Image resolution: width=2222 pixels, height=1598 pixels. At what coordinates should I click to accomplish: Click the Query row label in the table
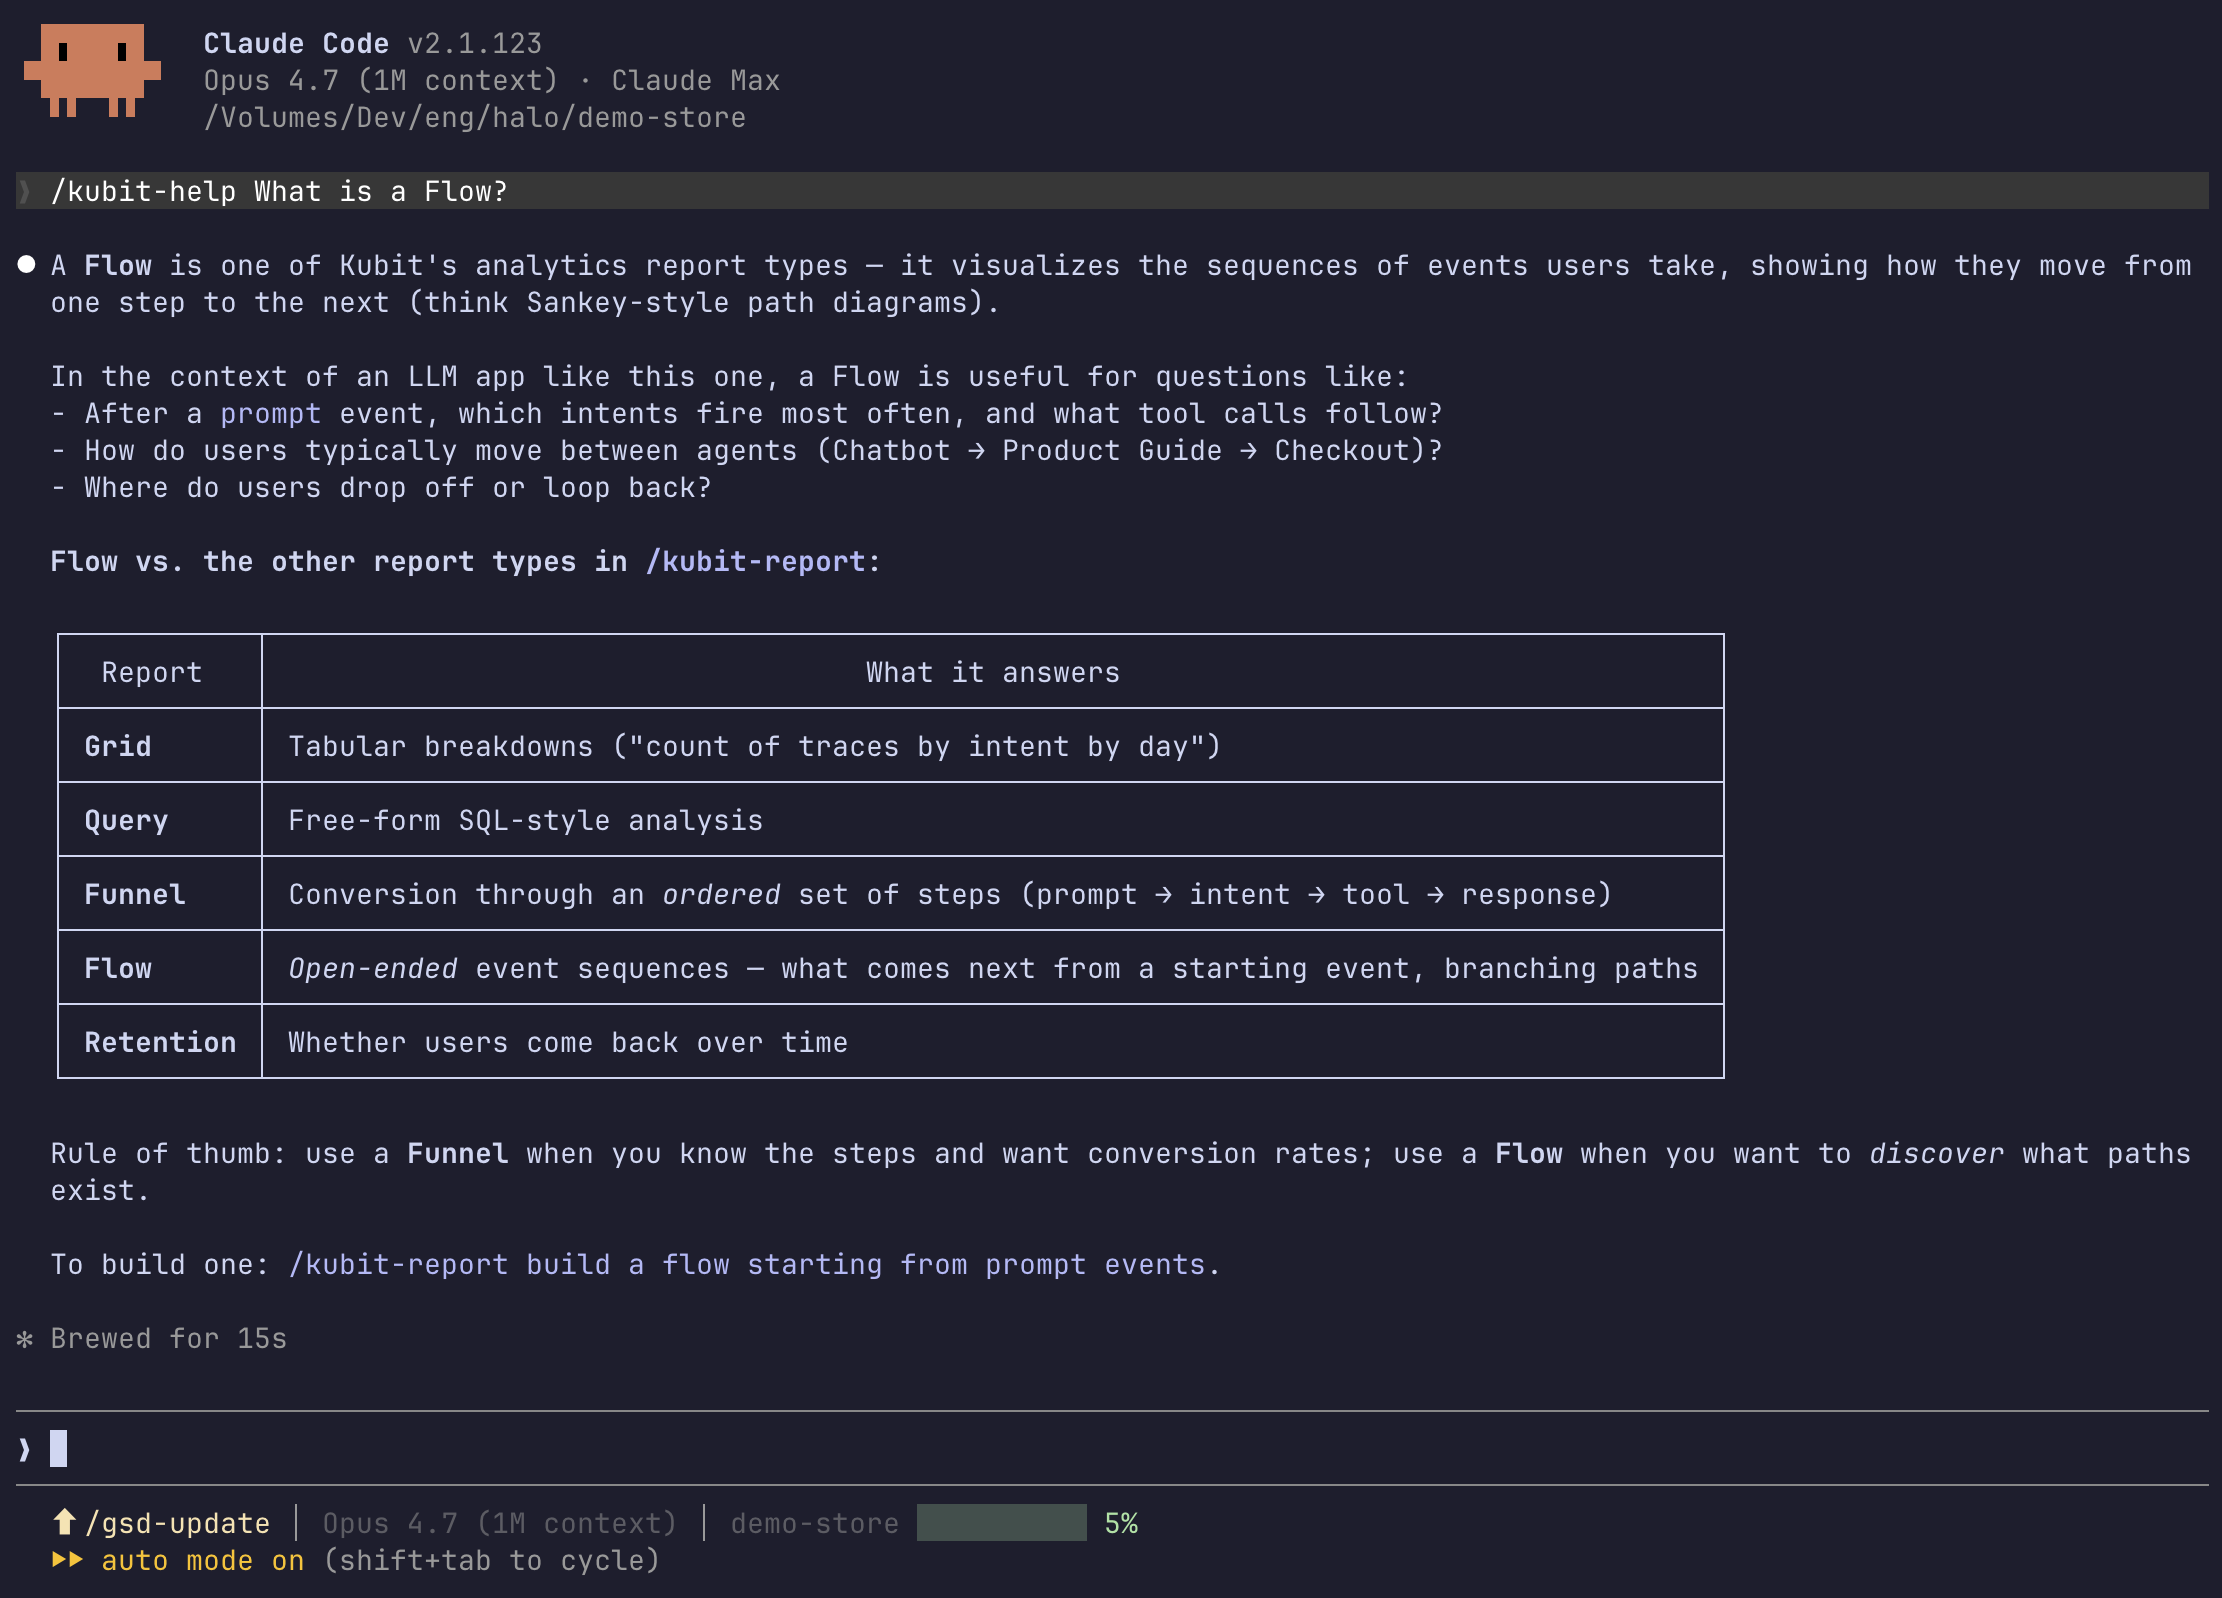pyautogui.click(x=126, y=821)
